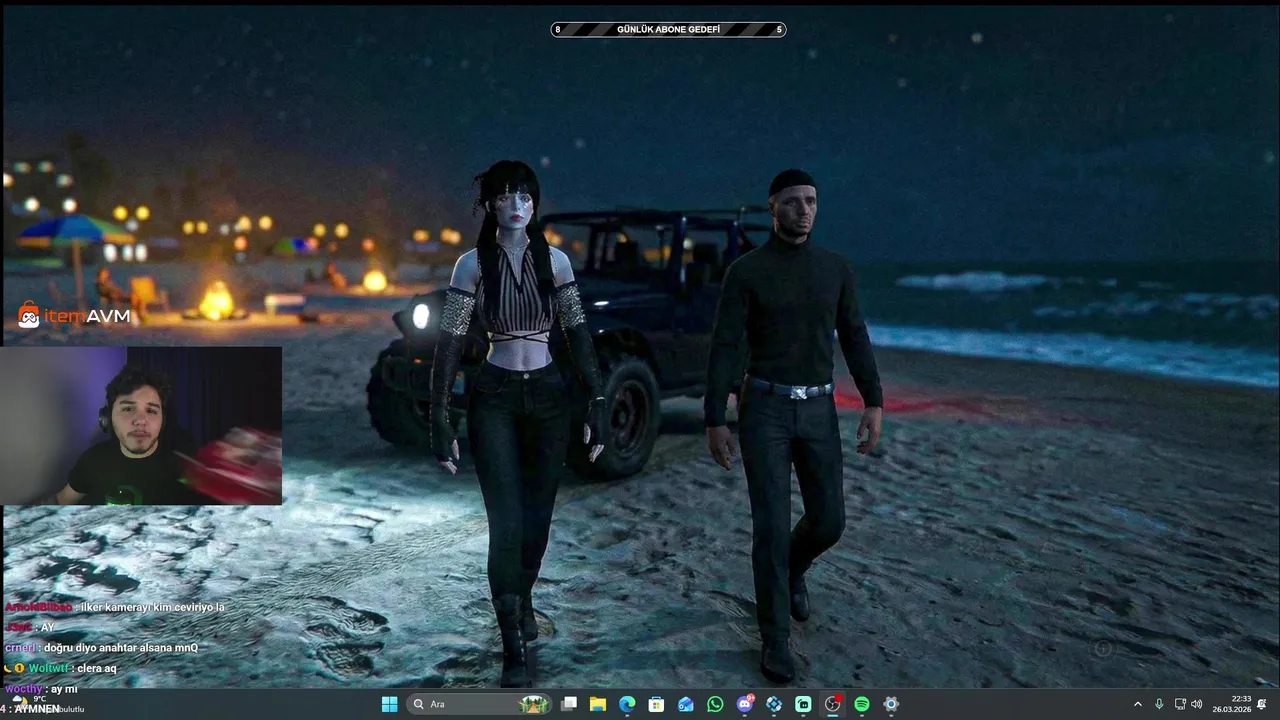The height and width of the screenshot is (720, 1280).
Task: Click the streamer webcam overlay
Action: coord(141,426)
